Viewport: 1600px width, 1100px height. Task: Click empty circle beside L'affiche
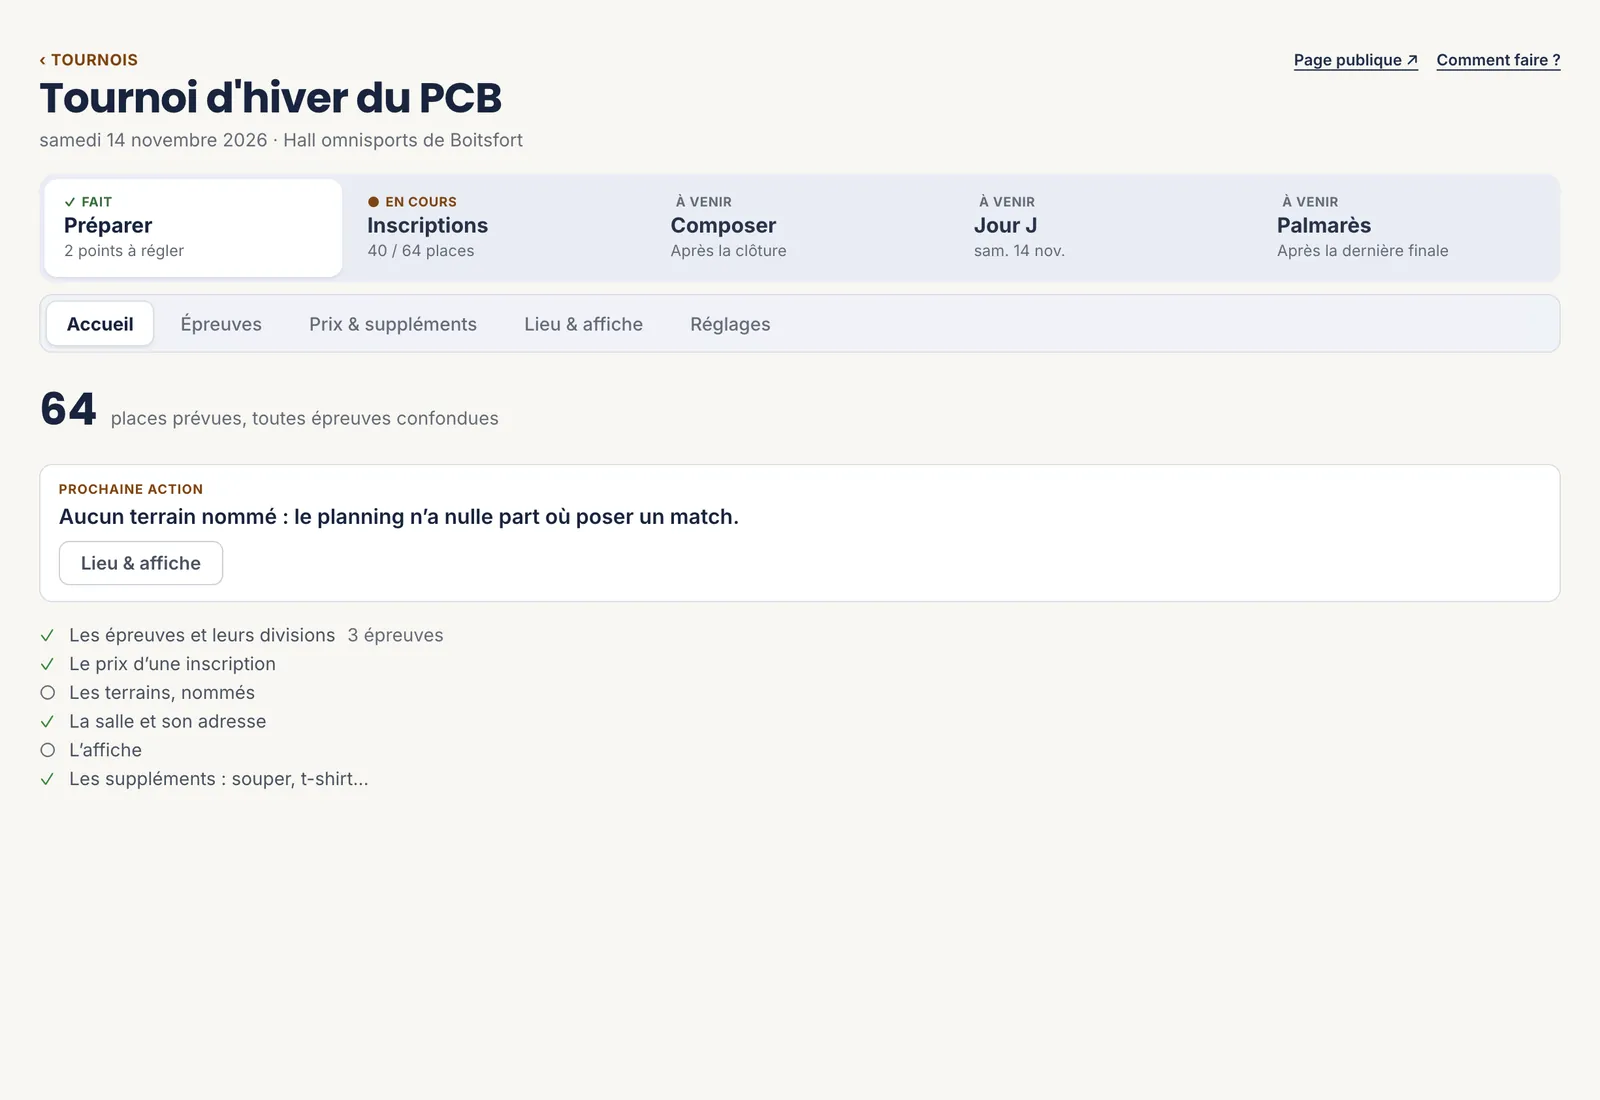click(47, 750)
